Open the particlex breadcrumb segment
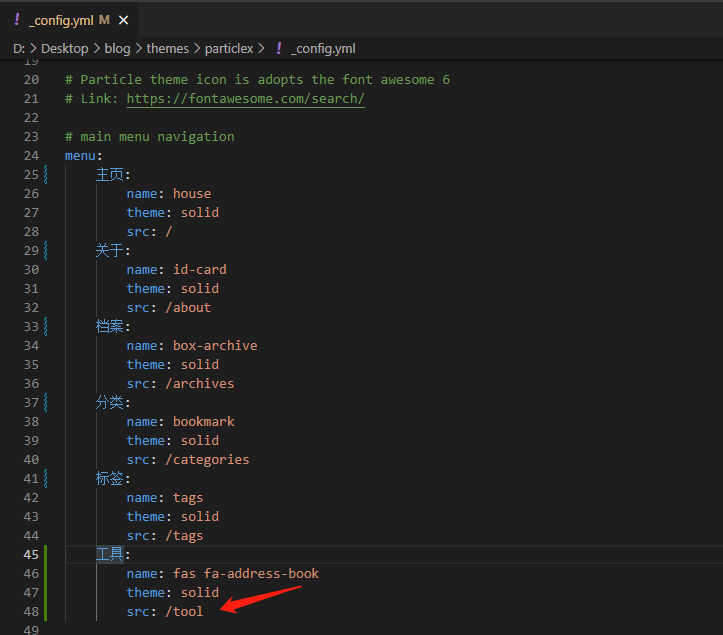 pyautogui.click(x=229, y=48)
